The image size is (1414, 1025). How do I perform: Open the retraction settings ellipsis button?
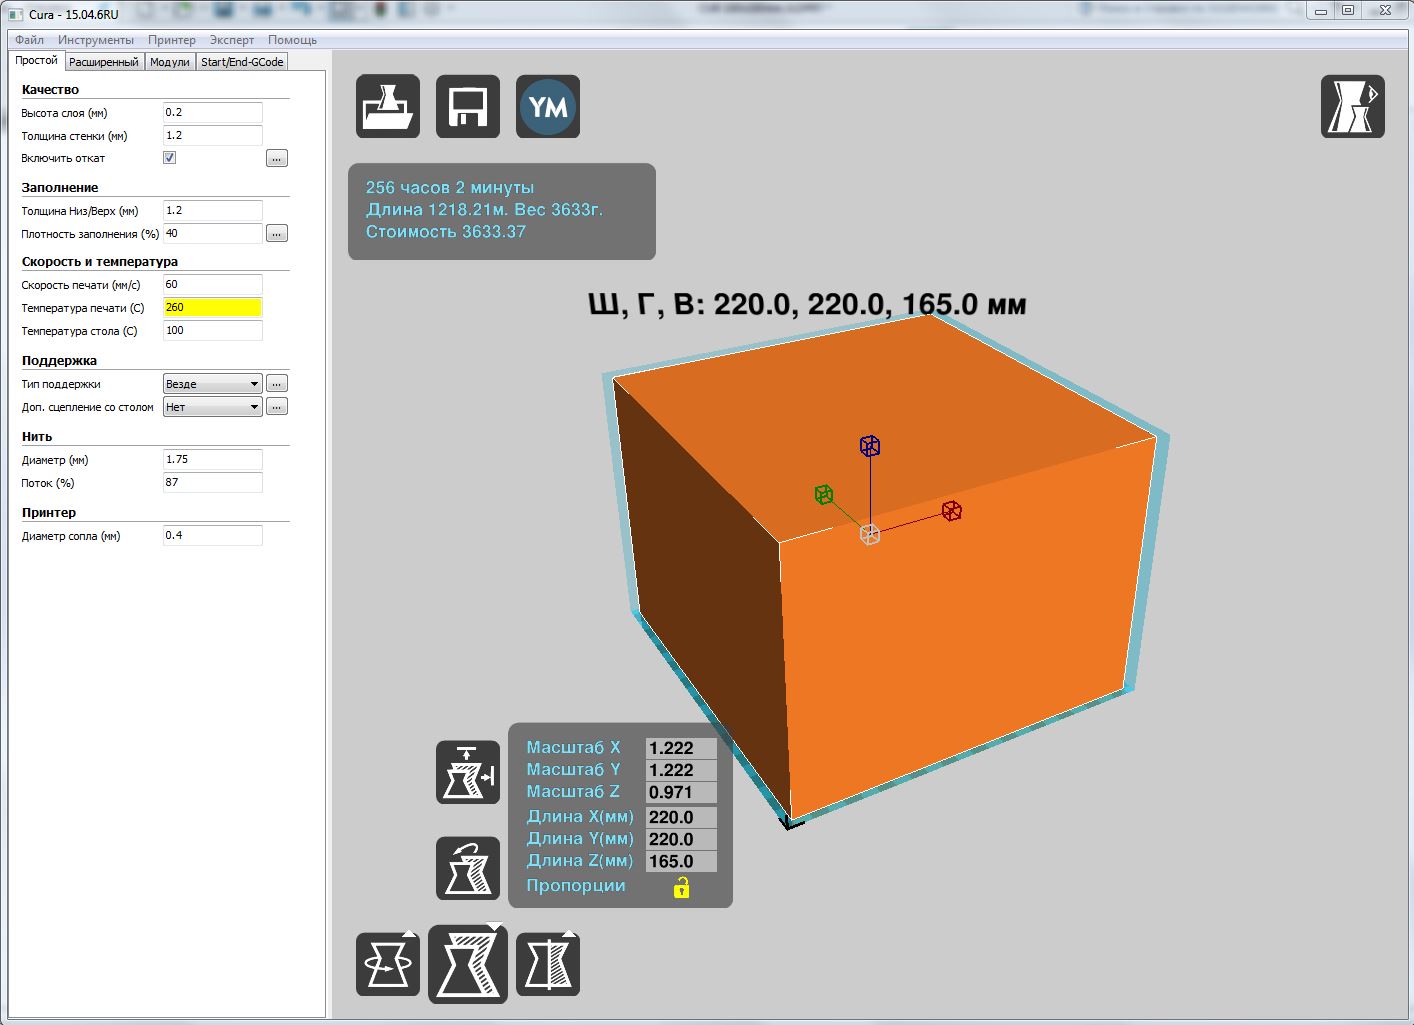point(277,159)
